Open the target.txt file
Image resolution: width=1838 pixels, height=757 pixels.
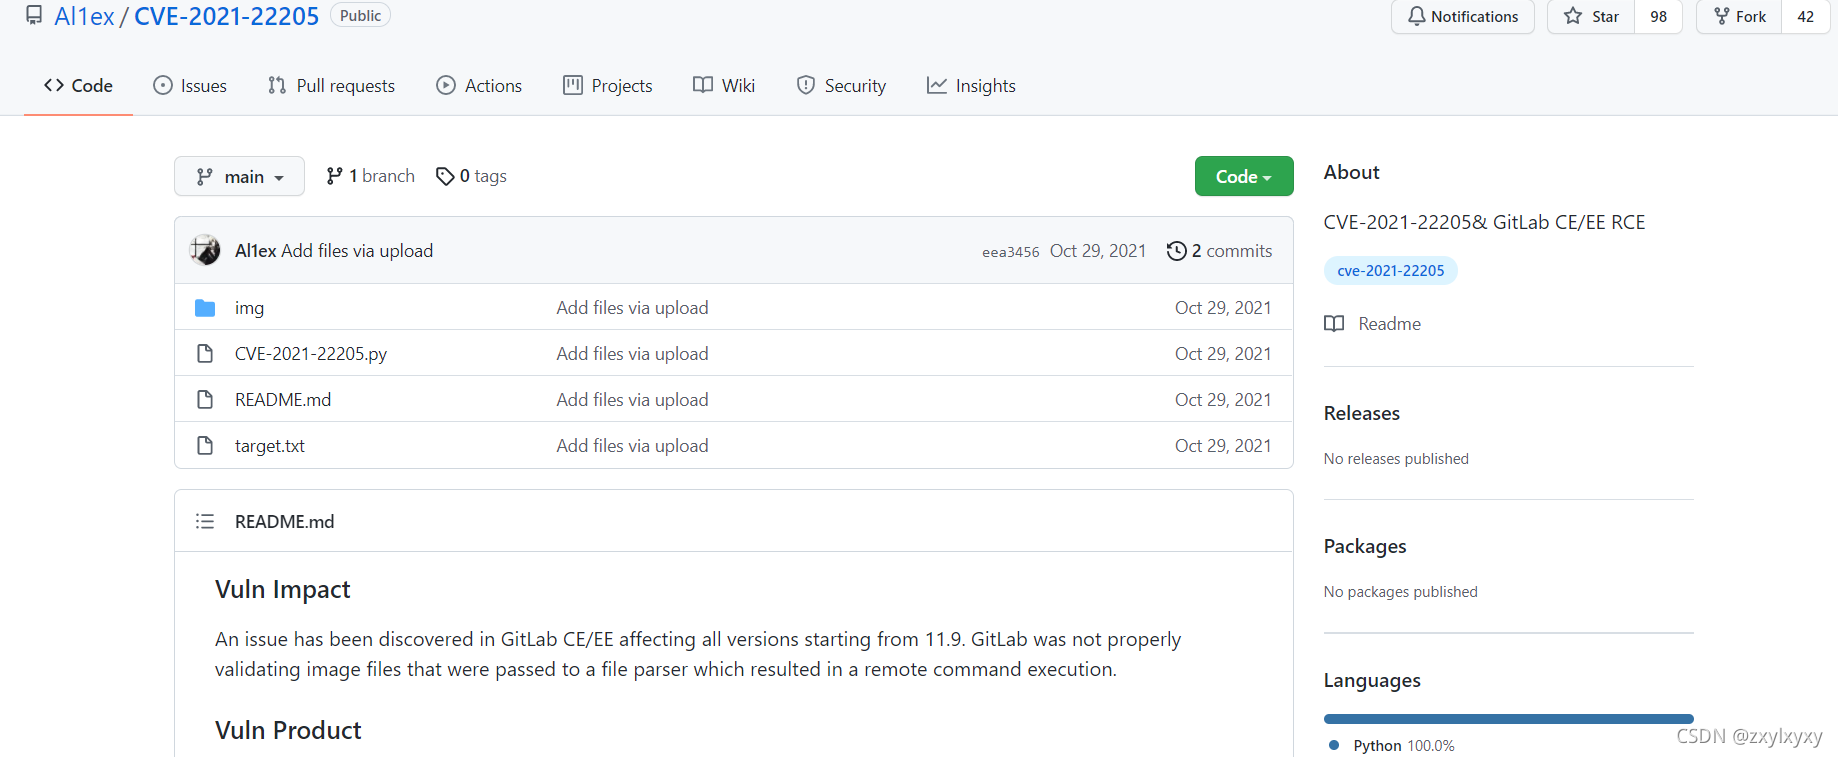[x=270, y=446]
